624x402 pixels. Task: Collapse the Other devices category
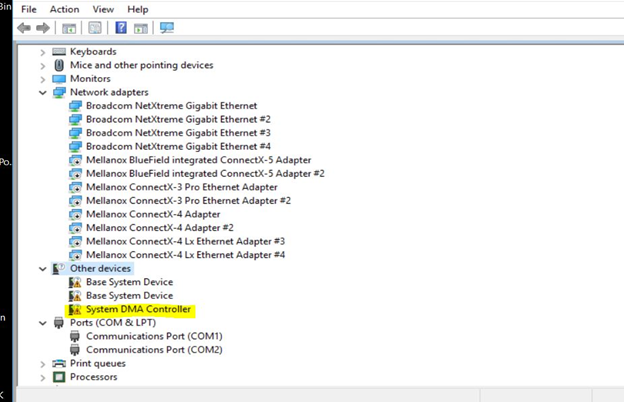pos(42,269)
